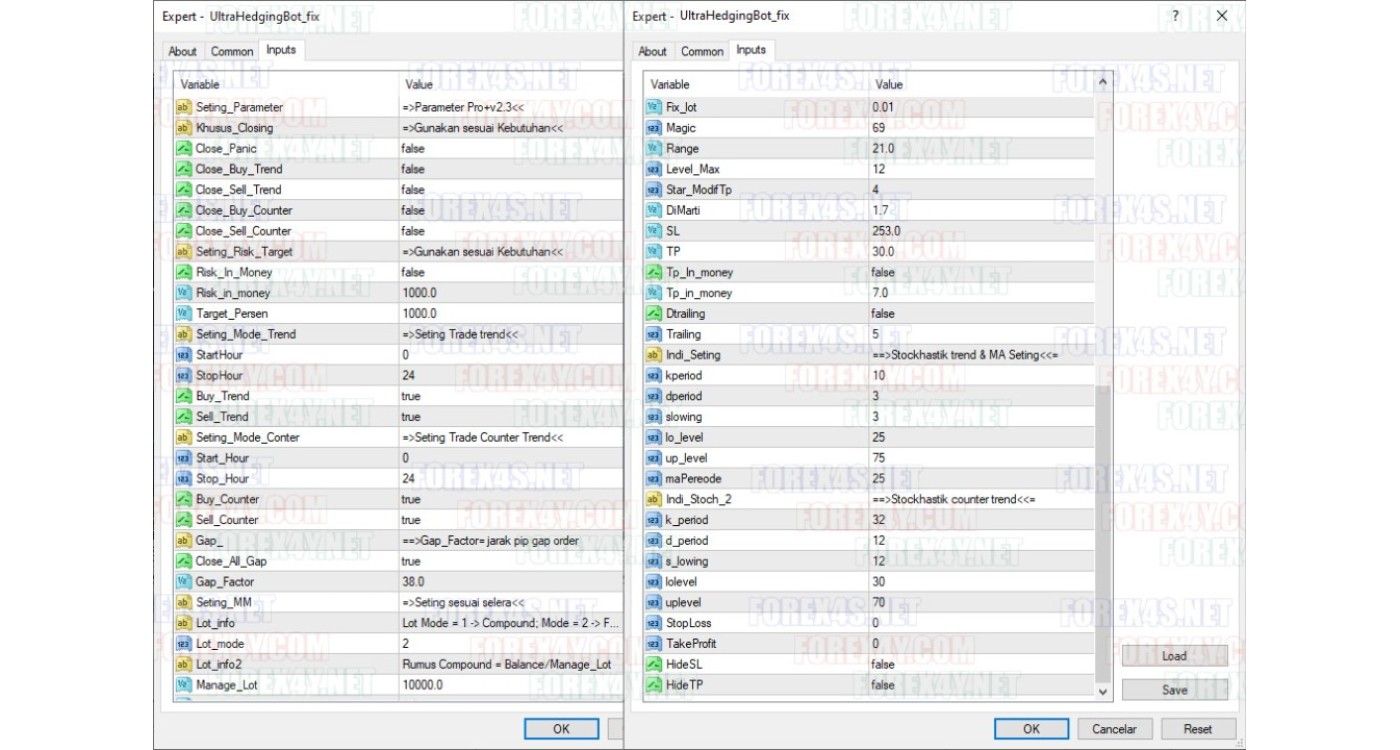Select the Close_All_Gap true value
Image resolution: width=1400 pixels, height=750 pixels.
click(x=411, y=561)
